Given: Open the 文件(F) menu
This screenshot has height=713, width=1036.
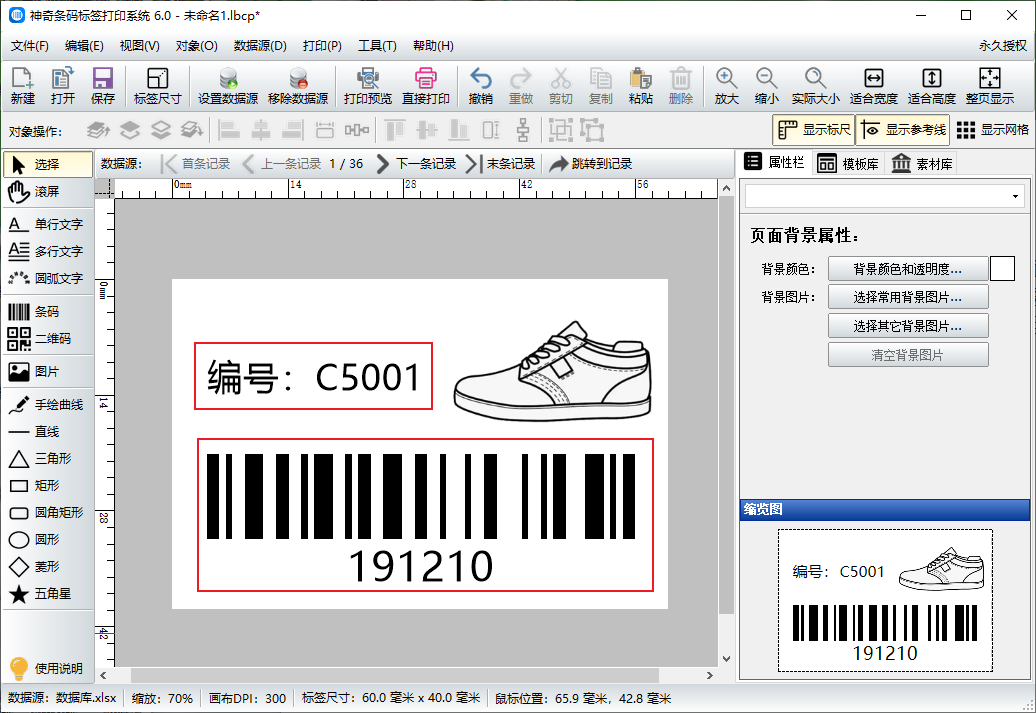Looking at the screenshot, I should click(x=30, y=46).
